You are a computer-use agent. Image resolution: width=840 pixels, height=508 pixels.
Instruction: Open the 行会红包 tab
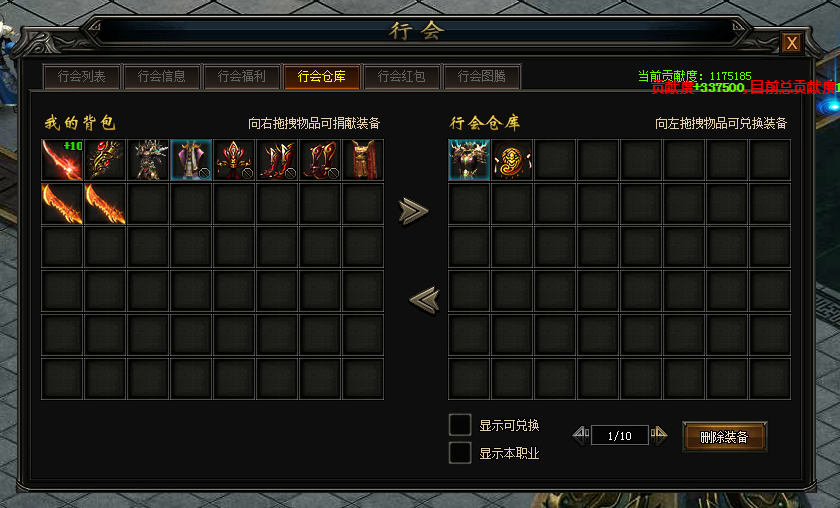(402, 77)
